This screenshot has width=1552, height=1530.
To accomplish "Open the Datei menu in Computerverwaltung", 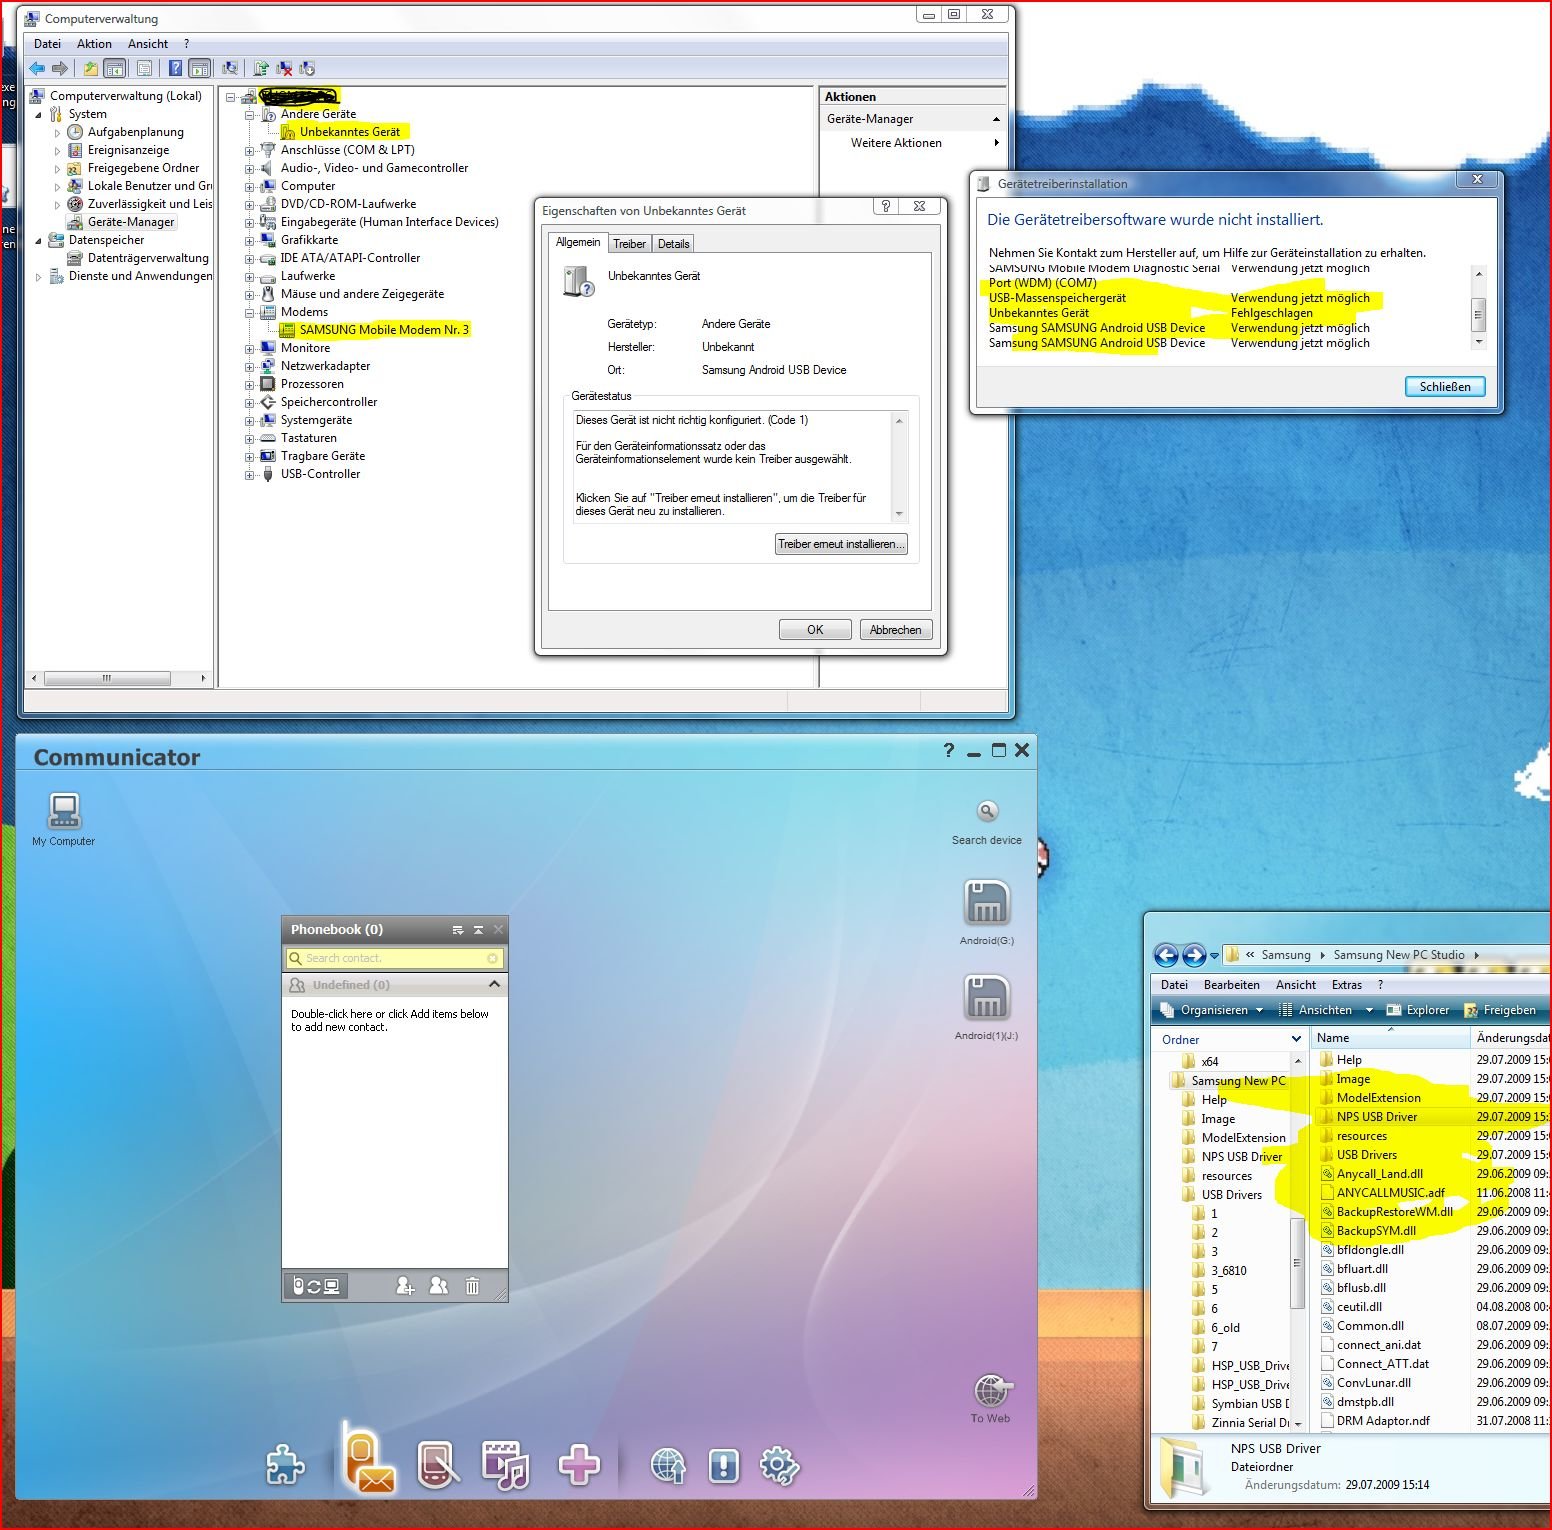I will click(47, 44).
